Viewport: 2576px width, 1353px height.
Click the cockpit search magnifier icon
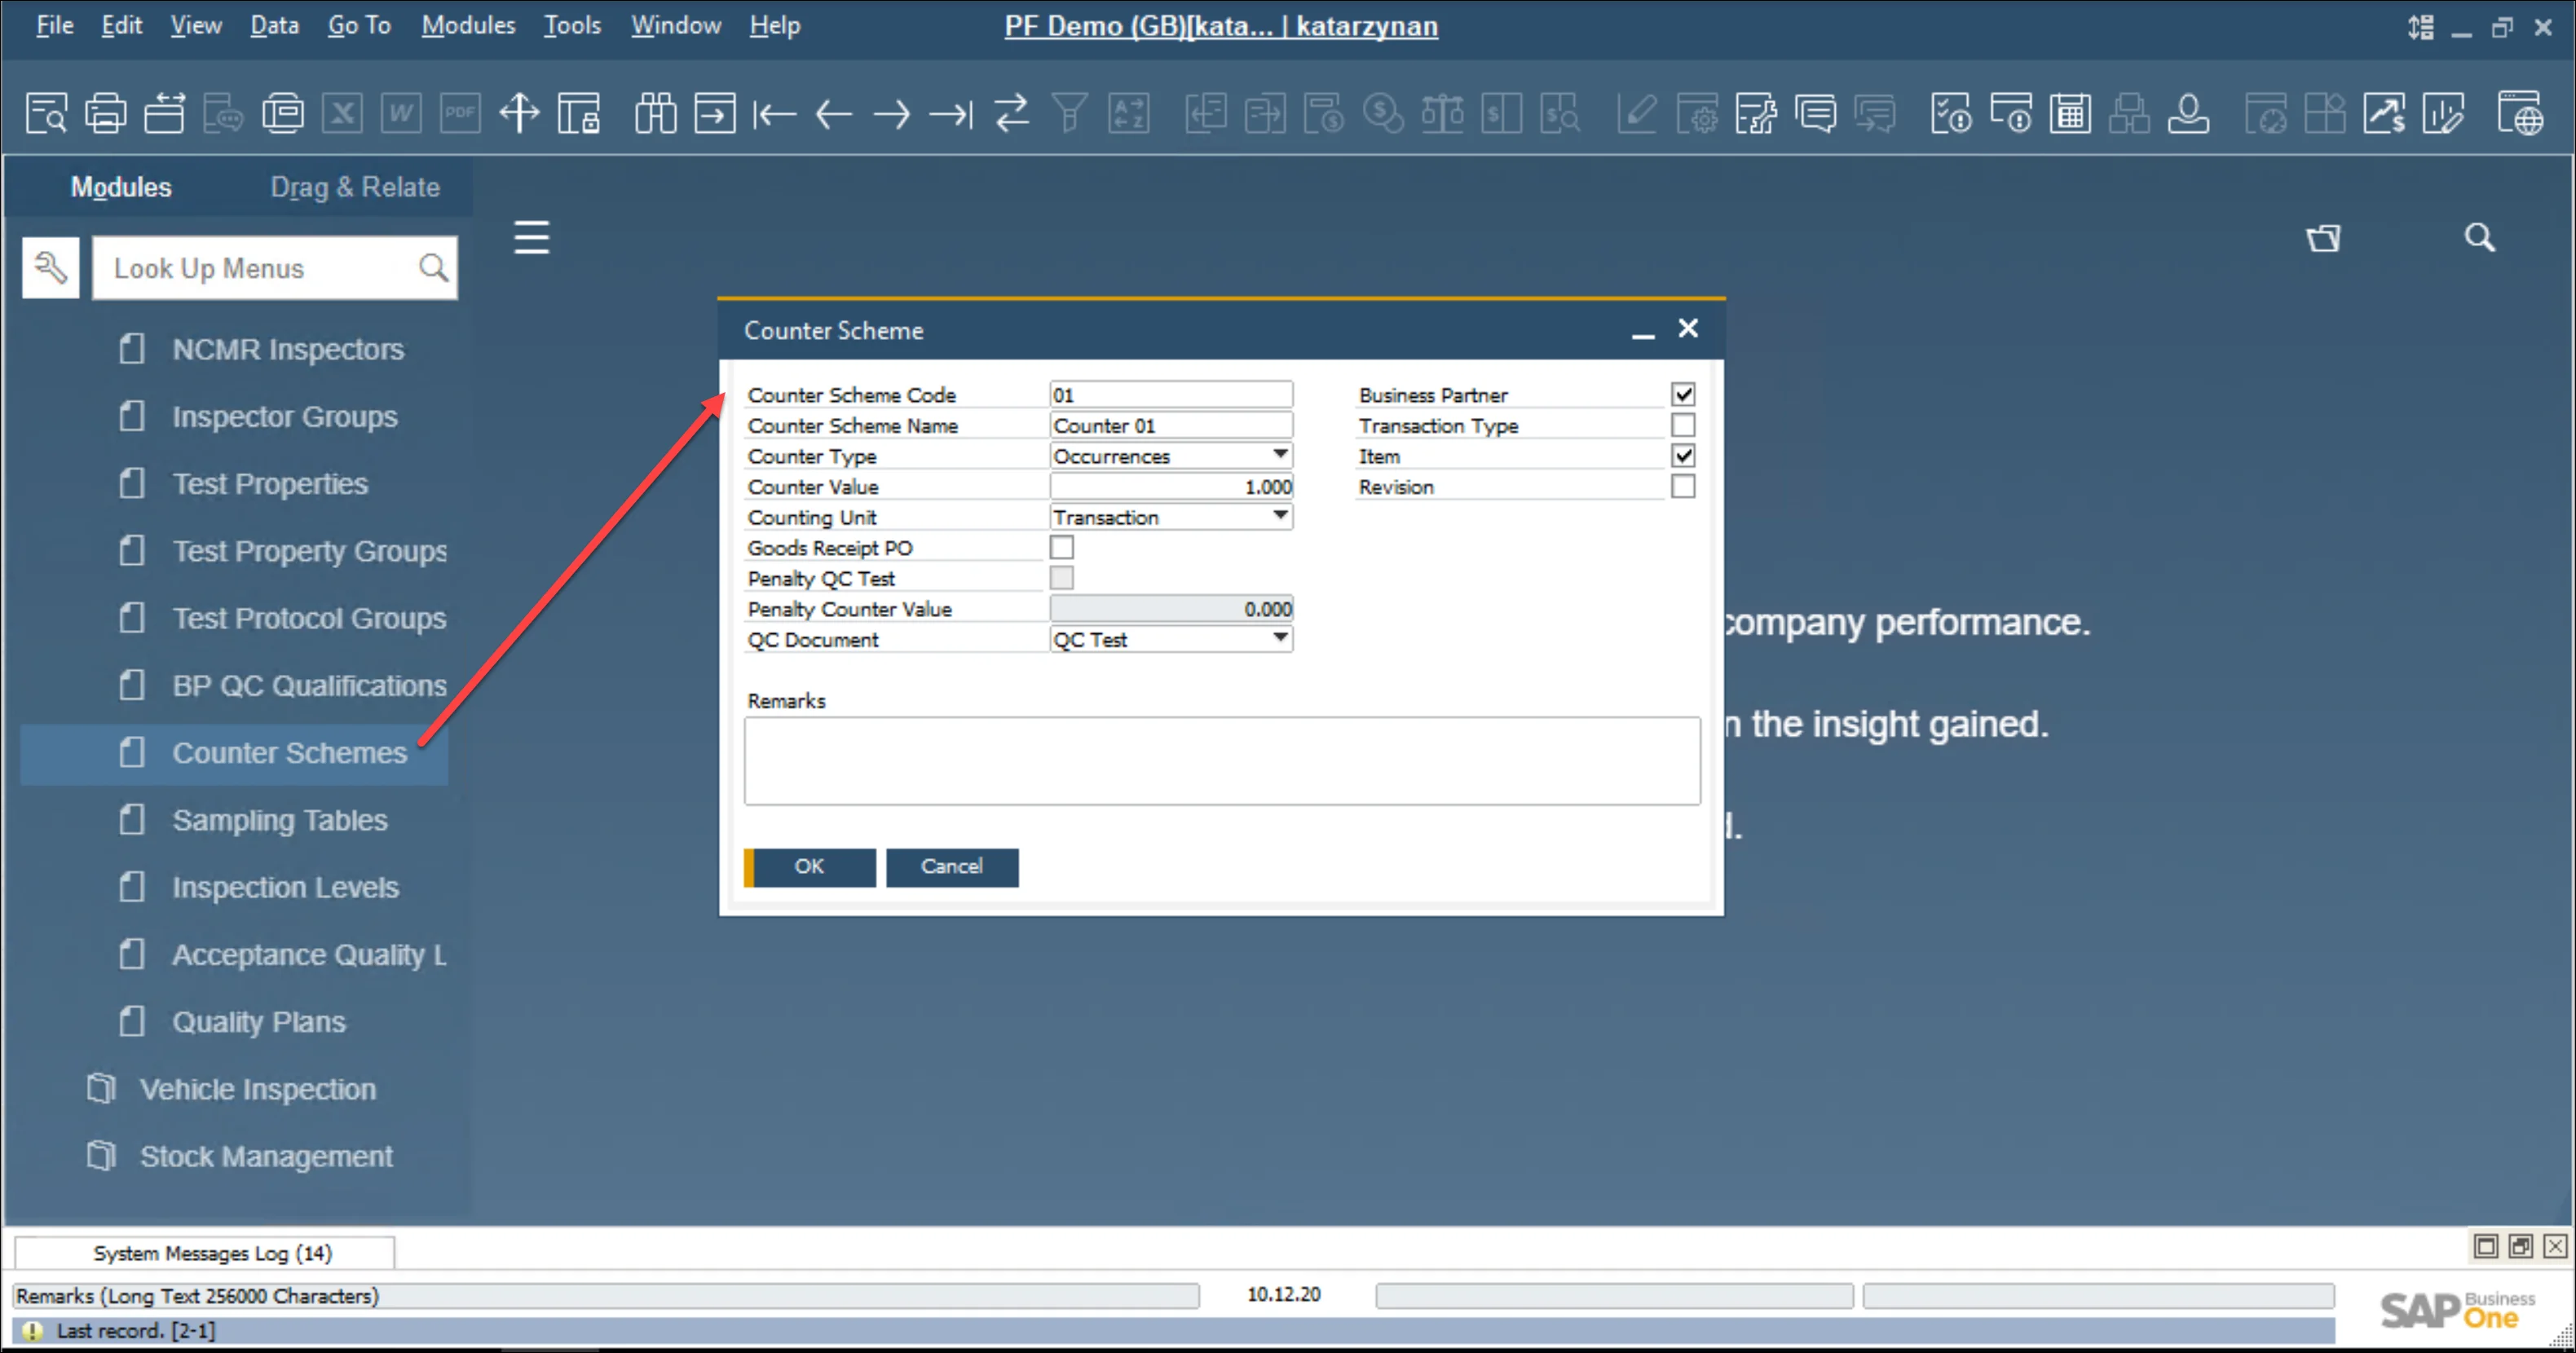click(2479, 237)
